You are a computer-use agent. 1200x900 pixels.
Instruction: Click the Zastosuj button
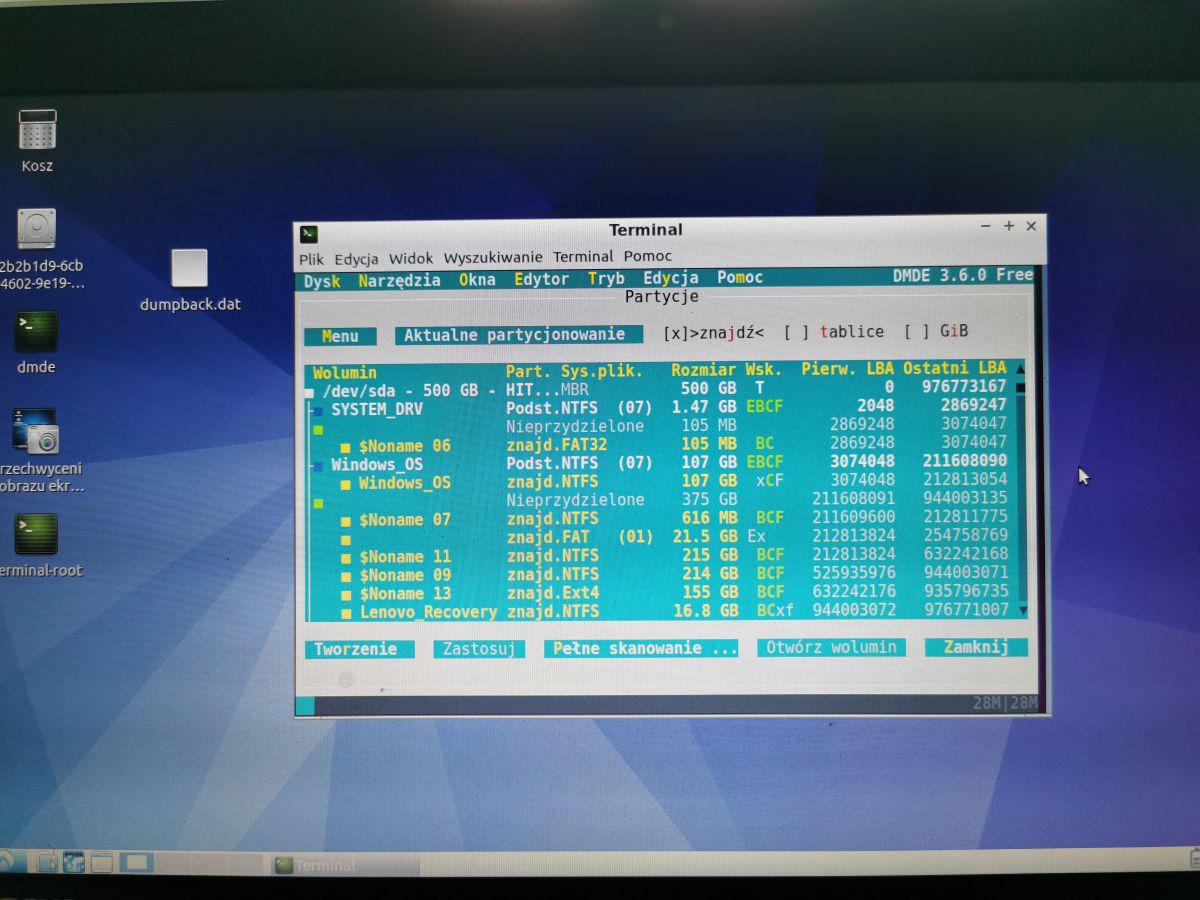[479, 649]
